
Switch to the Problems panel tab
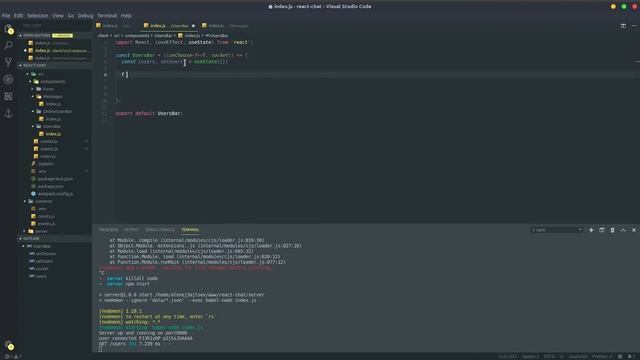108,230
